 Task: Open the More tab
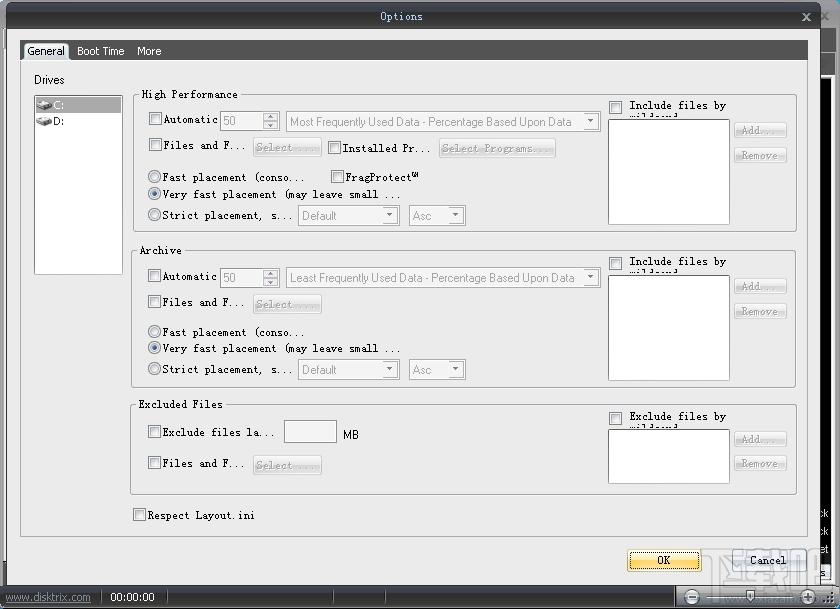coord(149,51)
